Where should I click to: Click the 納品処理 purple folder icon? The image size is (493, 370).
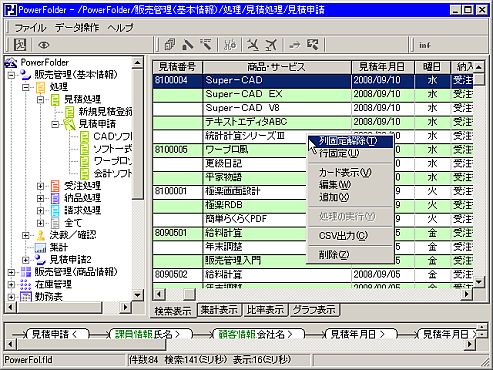click(x=55, y=198)
